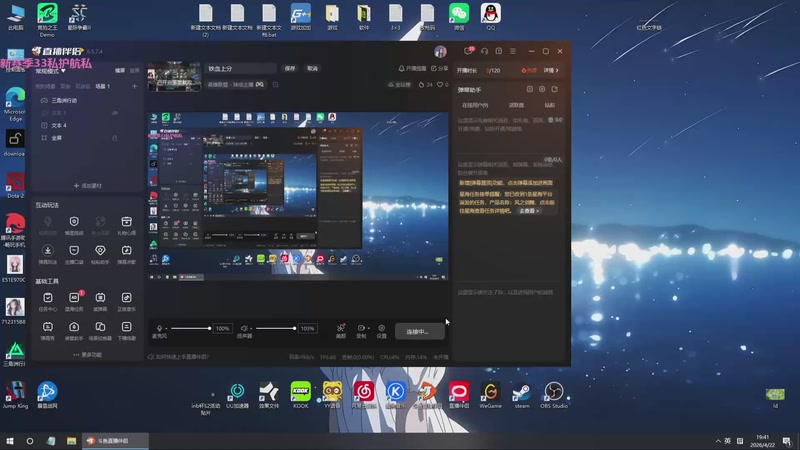Viewport: 800px width, 450px height.
Task: Open speaker device dropdown arrow
Action: (251, 329)
